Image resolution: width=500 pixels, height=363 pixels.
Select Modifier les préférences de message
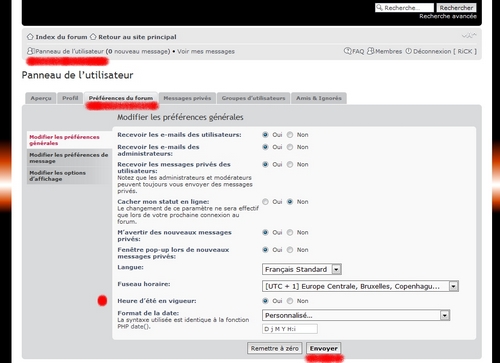click(x=69, y=158)
